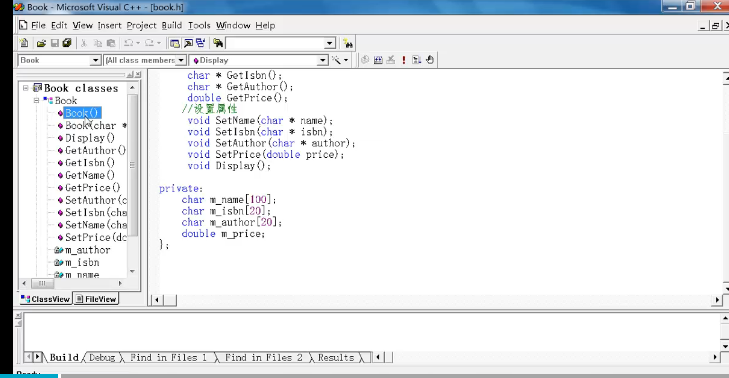Image resolution: width=729 pixels, height=378 pixels.
Task: Click the Insert/Remove Breakpoint hand icon
Action: [x=430, y=60]
